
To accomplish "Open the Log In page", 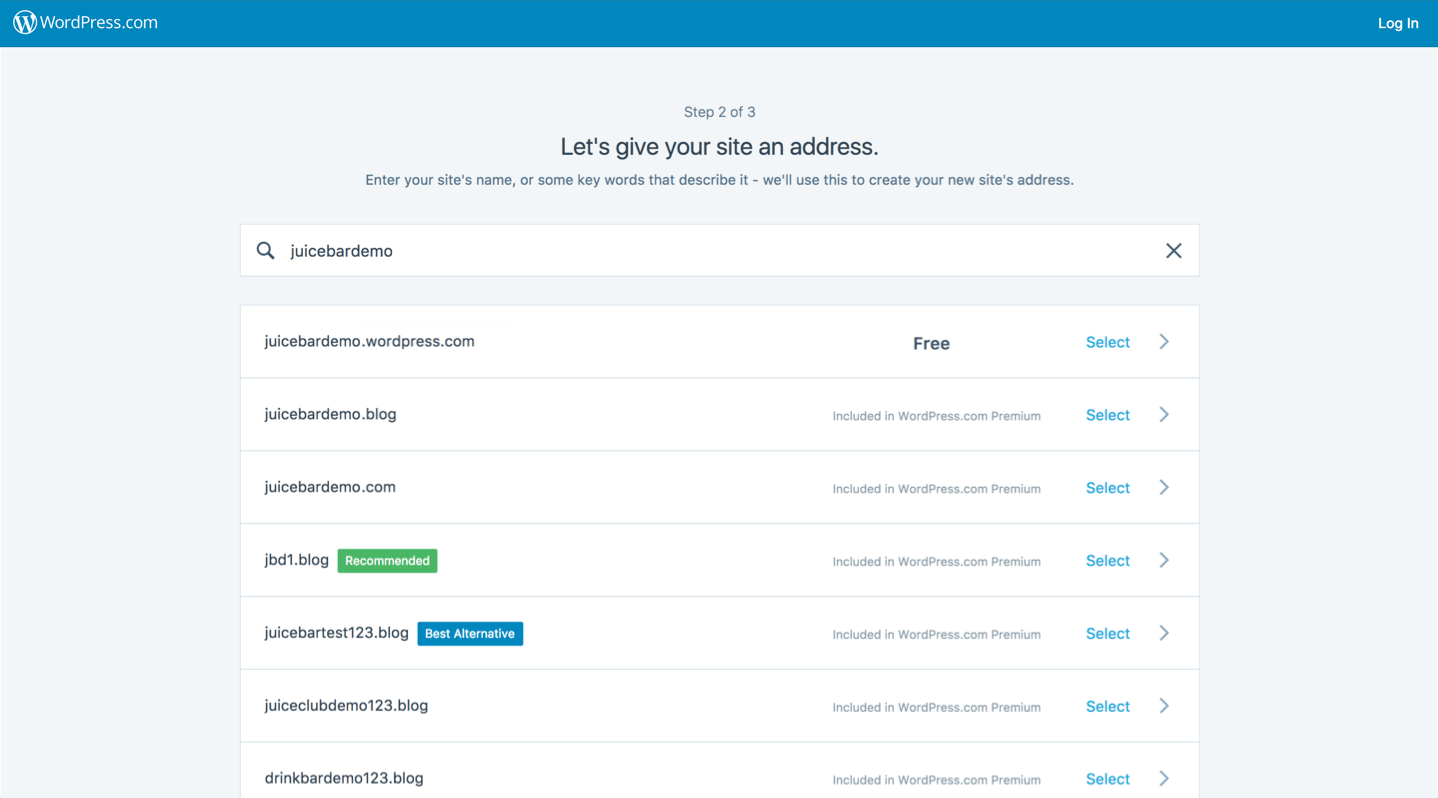I will [1397, 22].
